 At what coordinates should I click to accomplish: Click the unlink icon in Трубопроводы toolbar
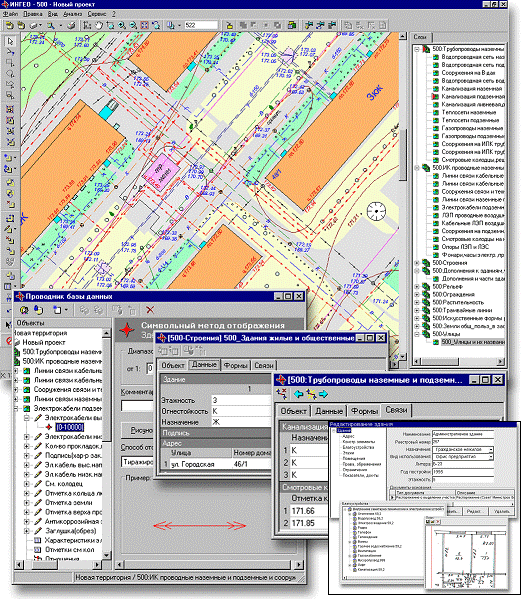(x=282, y=394)
